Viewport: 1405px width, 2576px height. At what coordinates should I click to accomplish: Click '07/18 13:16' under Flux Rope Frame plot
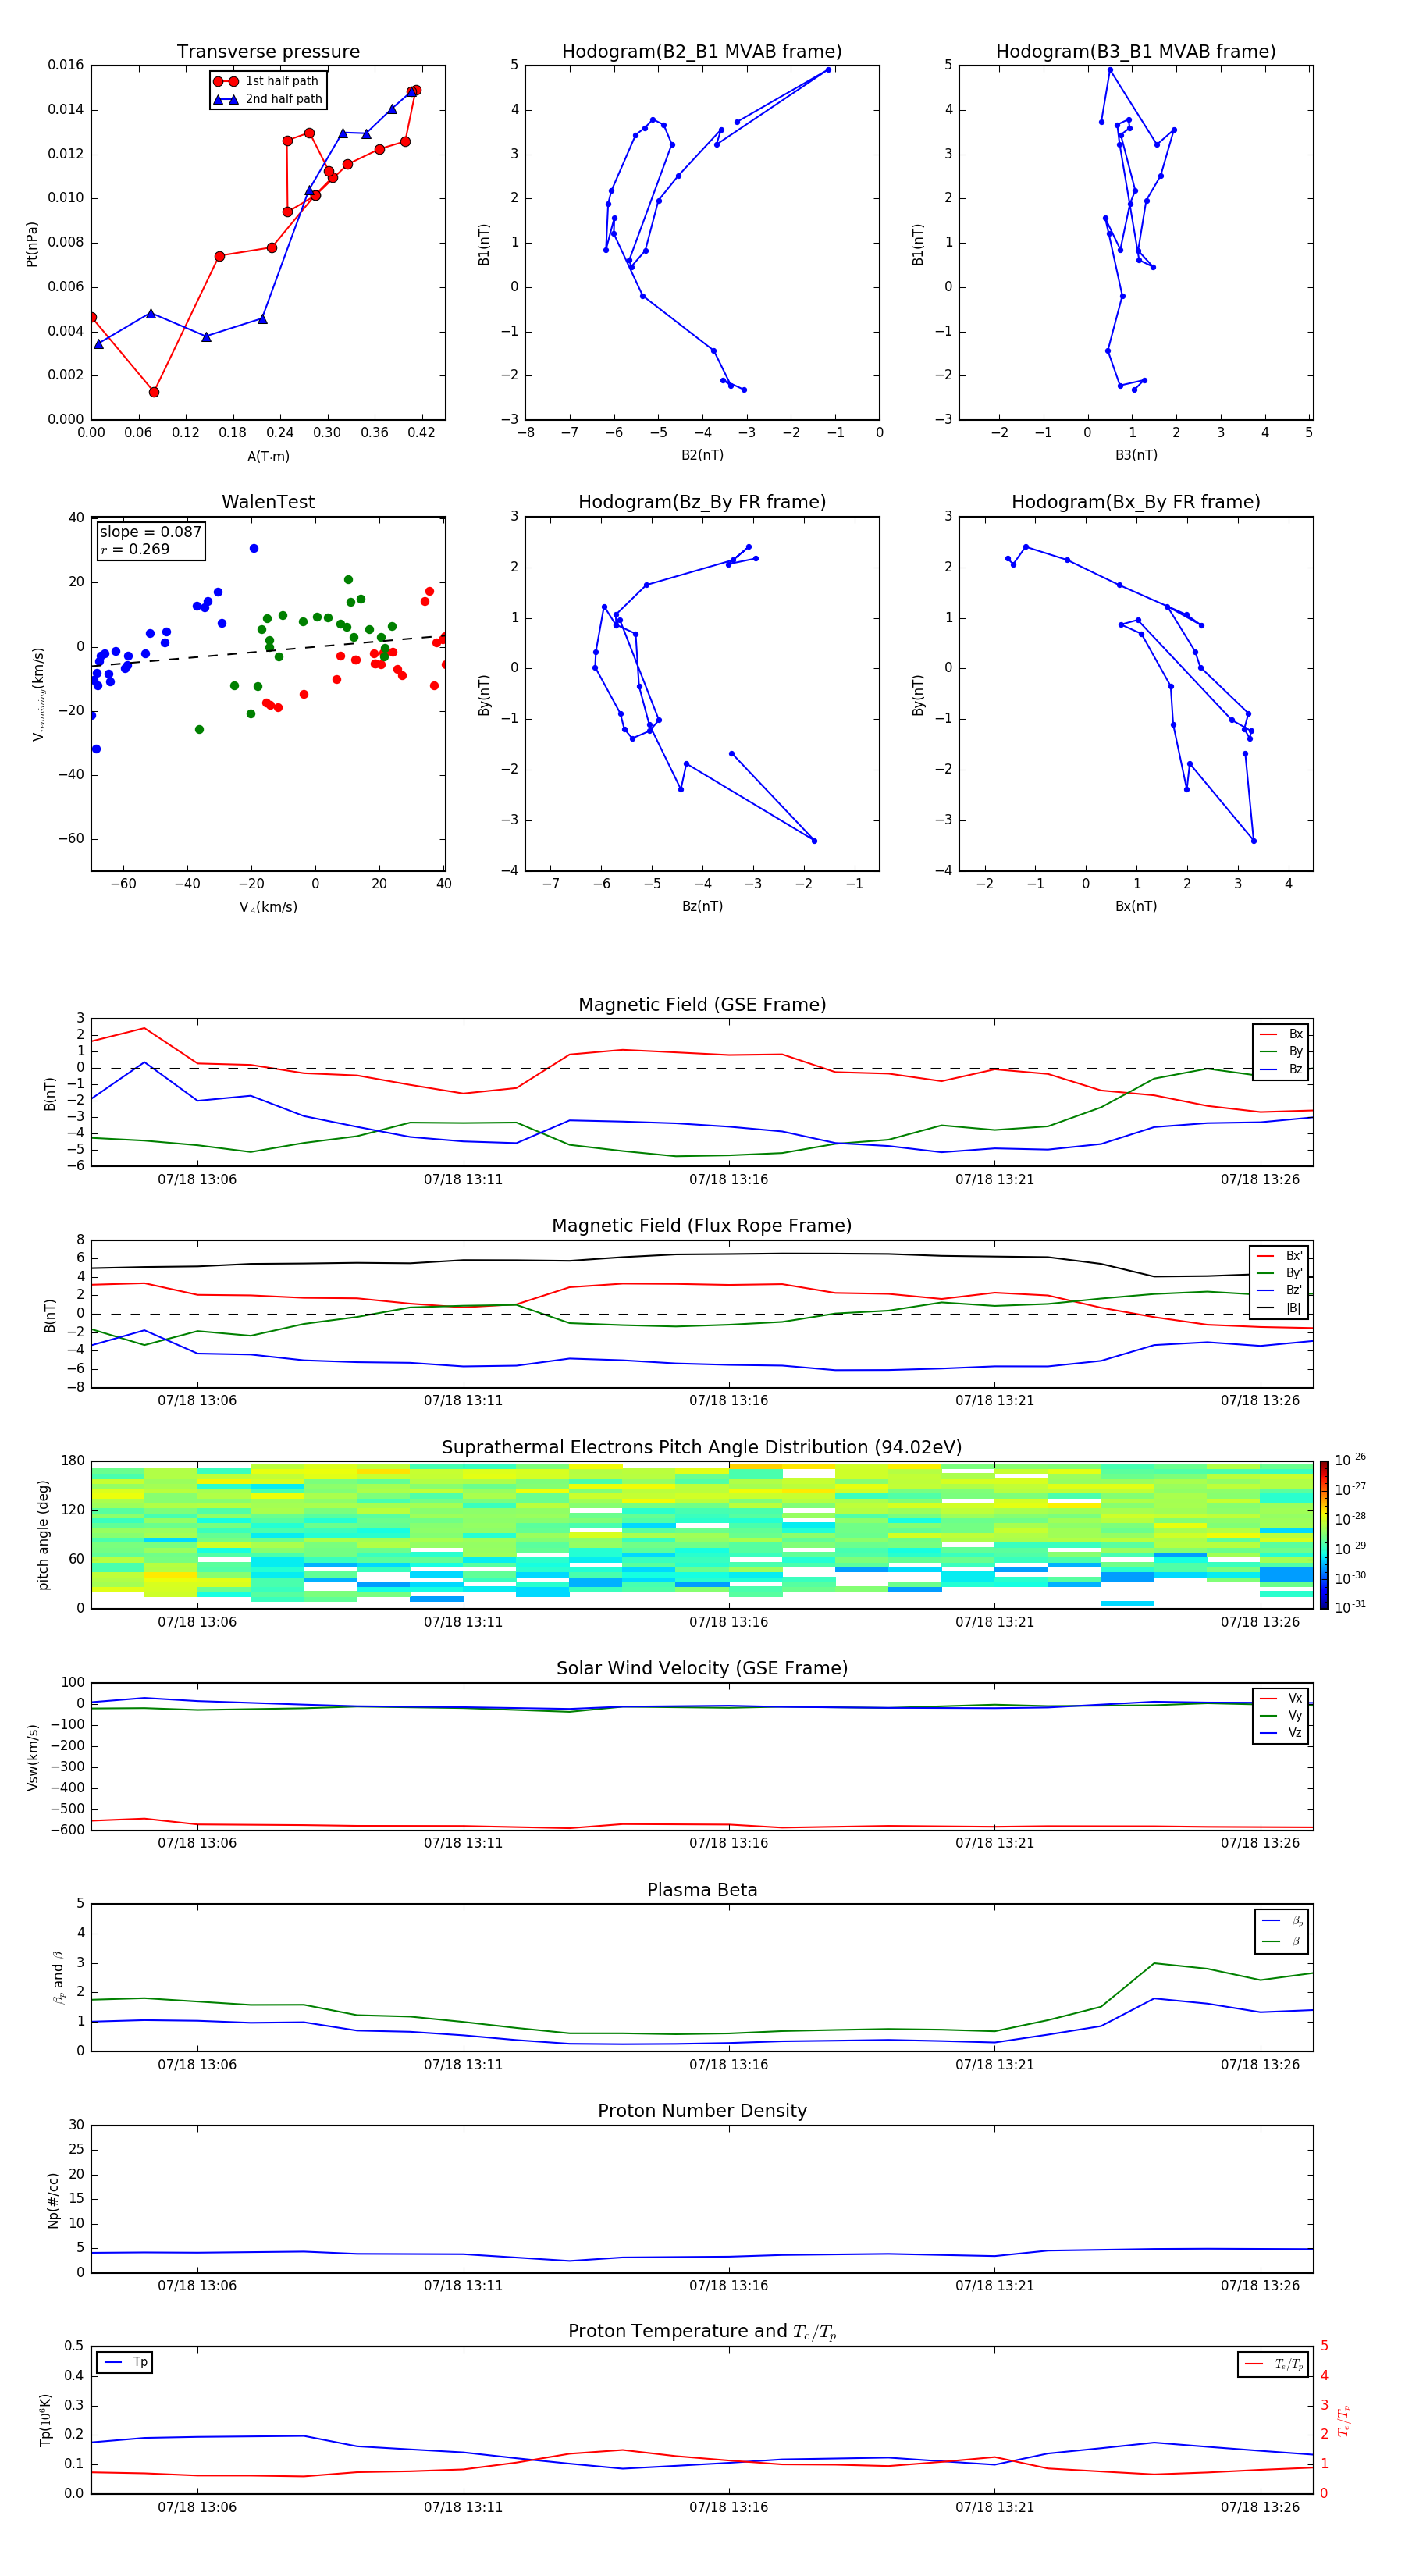click(x=729, y=1401)
